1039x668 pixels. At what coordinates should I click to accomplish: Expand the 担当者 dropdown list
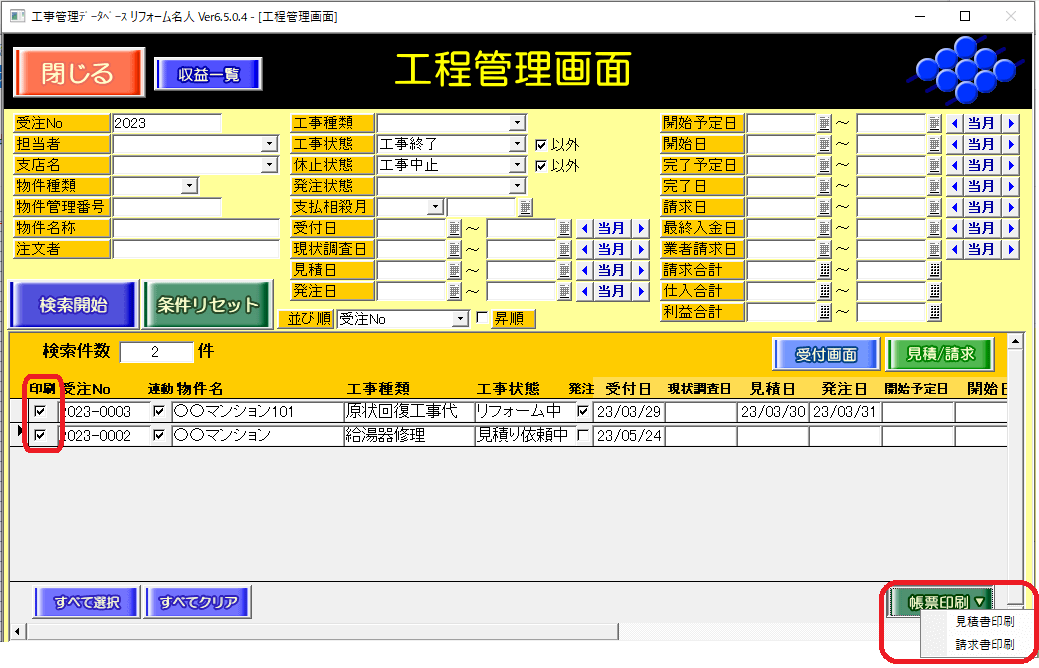click(x=269, y=144)
